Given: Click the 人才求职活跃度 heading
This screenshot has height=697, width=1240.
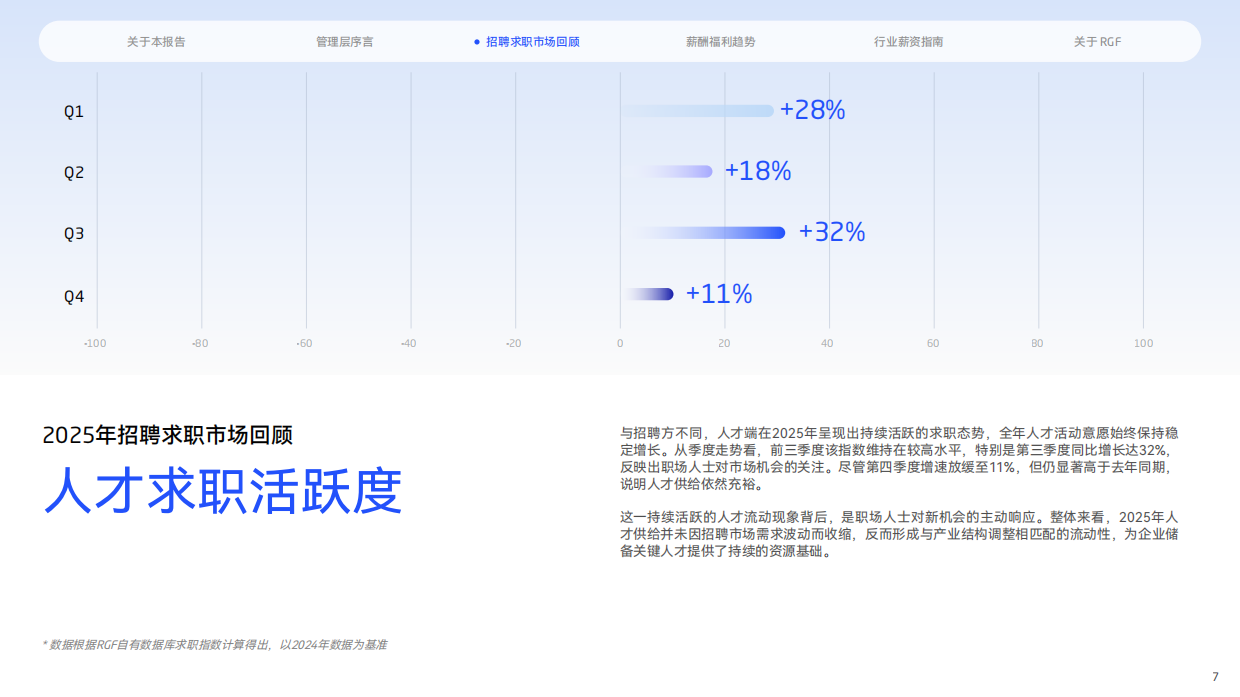Looking at the screenshot, I should pyautogui.click(x=222, y=492).
